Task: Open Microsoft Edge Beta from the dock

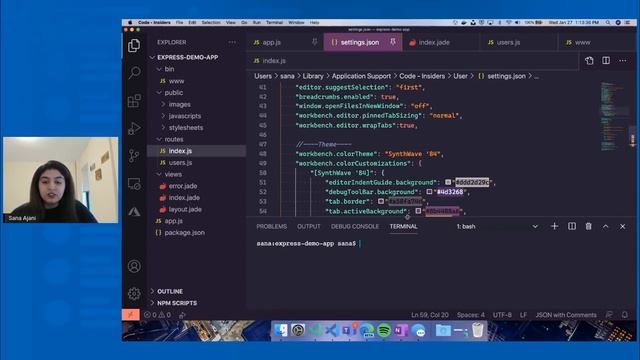Action: pos(367,330)
